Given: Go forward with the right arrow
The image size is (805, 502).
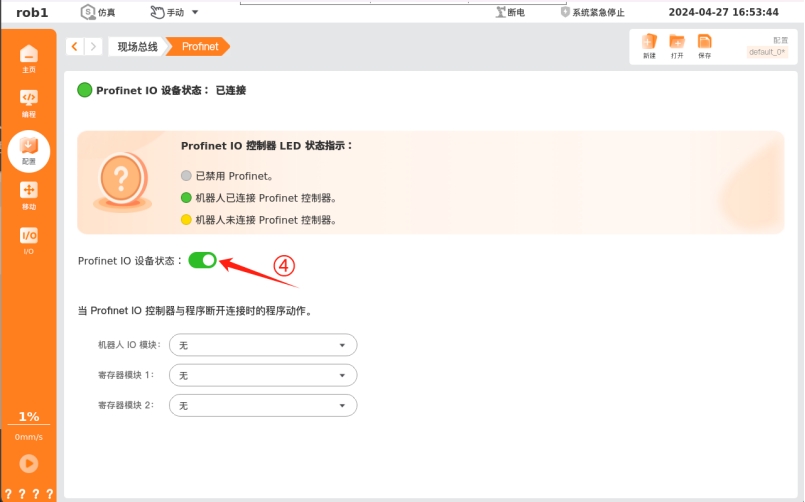Looking at the screenshot, I should pyautogui.click(x=93, y=47).
